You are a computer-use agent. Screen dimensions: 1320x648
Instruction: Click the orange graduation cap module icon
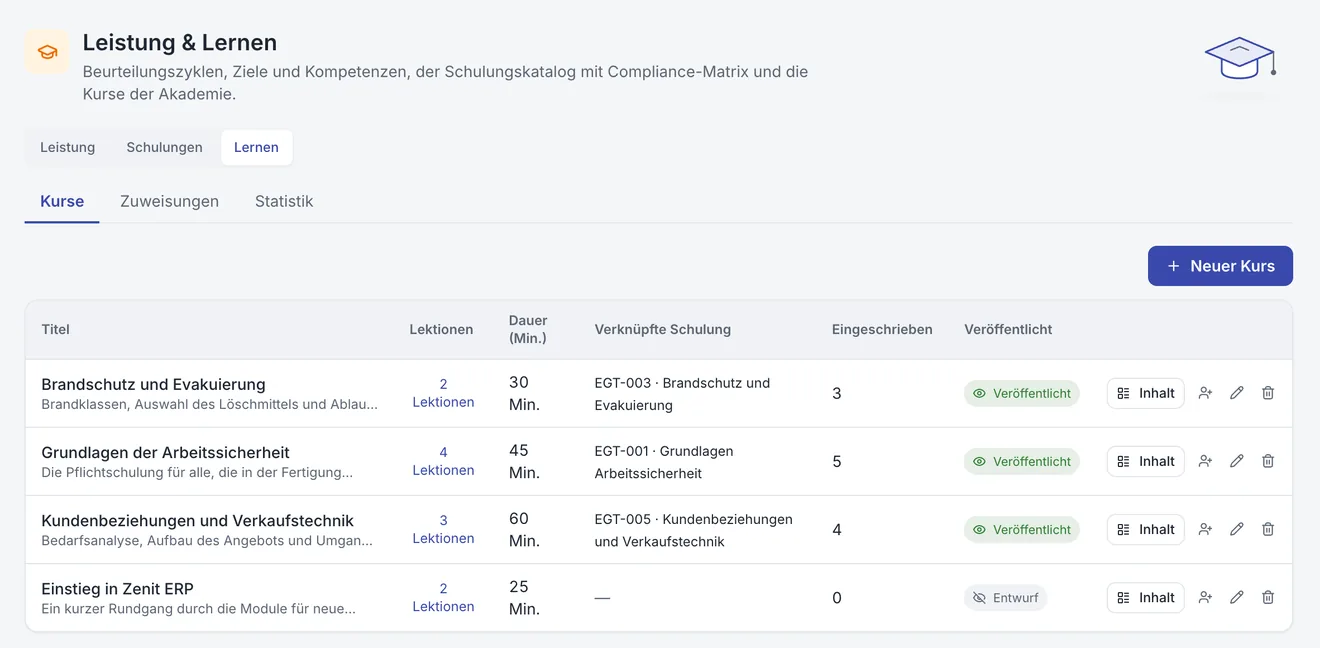pyautogui.click(x=47, y=52)
